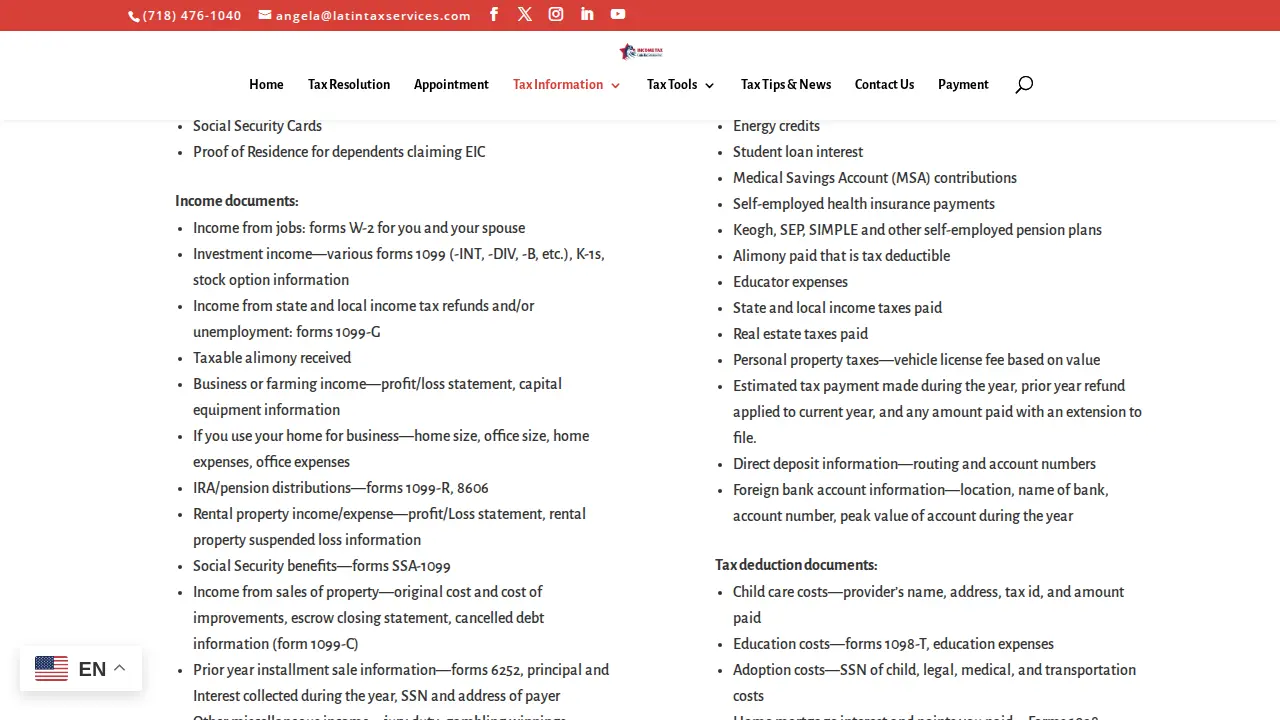Click 'Student loan interest' list item
The width and height of the screenshot is (1280, 720).
point(798,152)
